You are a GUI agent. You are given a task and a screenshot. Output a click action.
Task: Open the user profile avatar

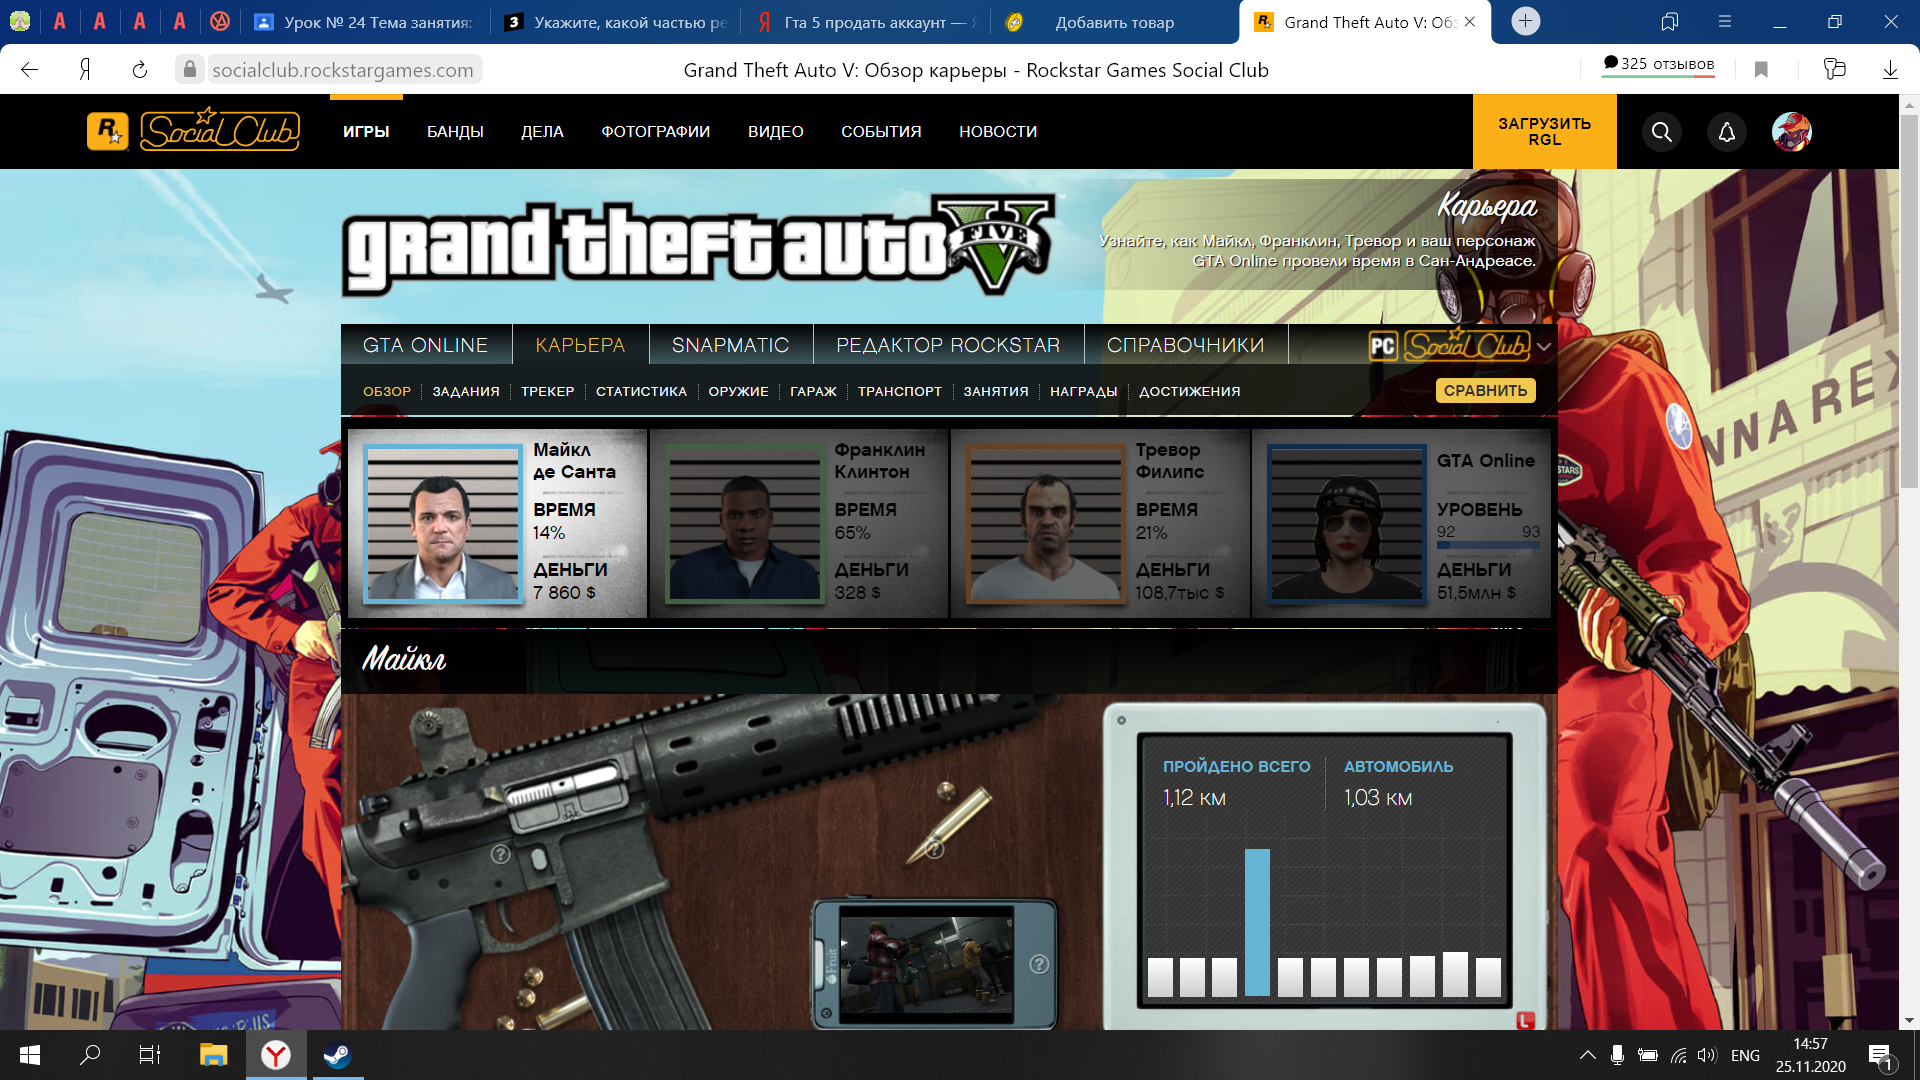click(1791, 132)
